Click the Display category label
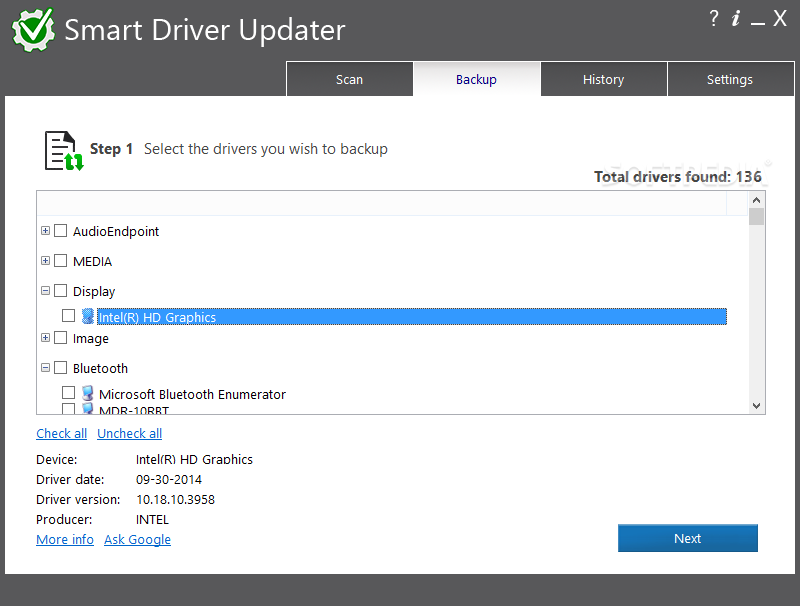This screenshot has height=606, width=800. (94, 292)
